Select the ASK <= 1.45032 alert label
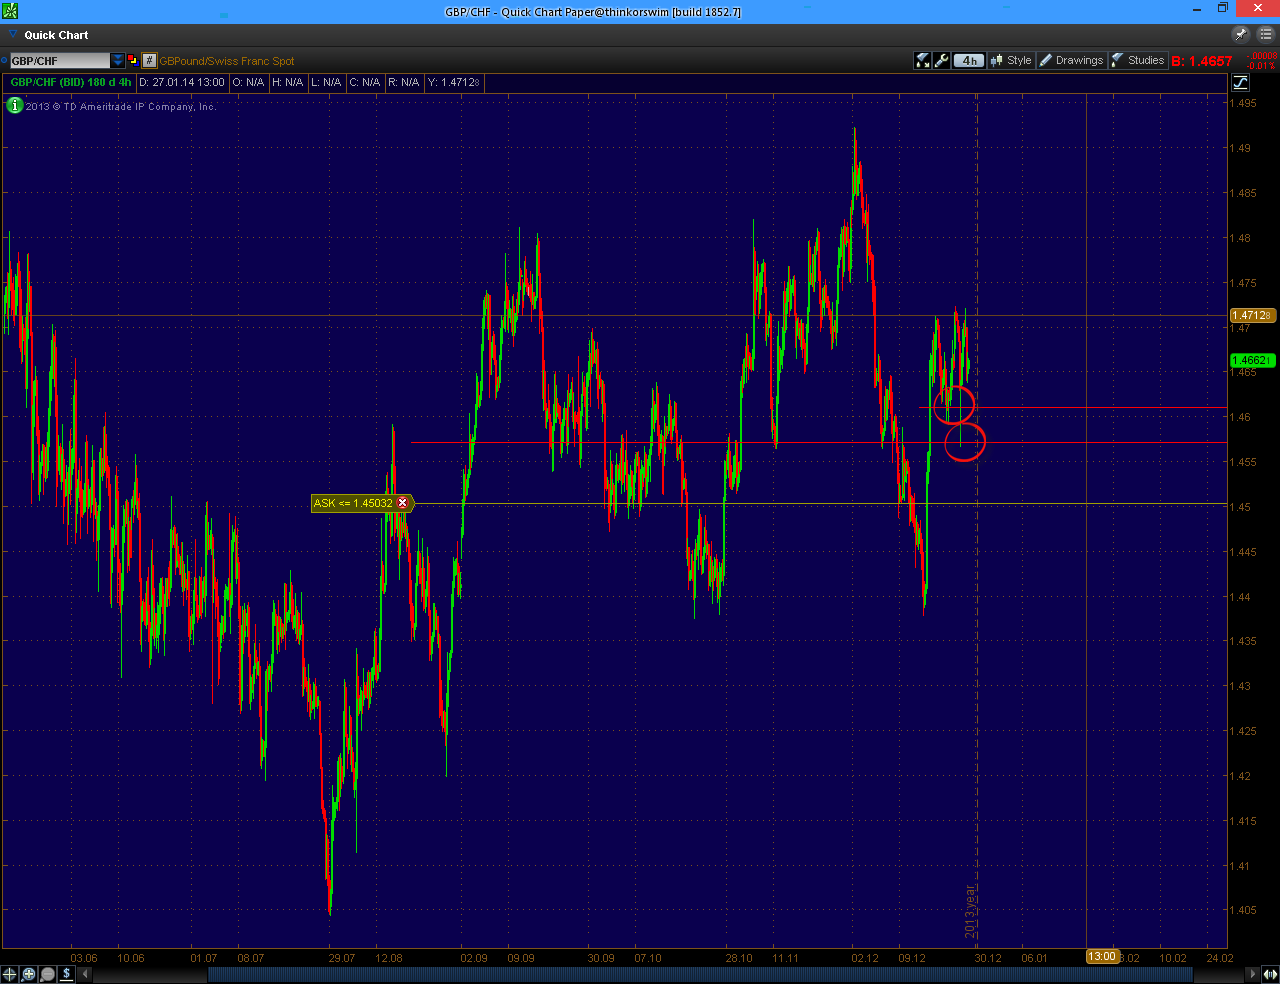 [x=353, y=503]
